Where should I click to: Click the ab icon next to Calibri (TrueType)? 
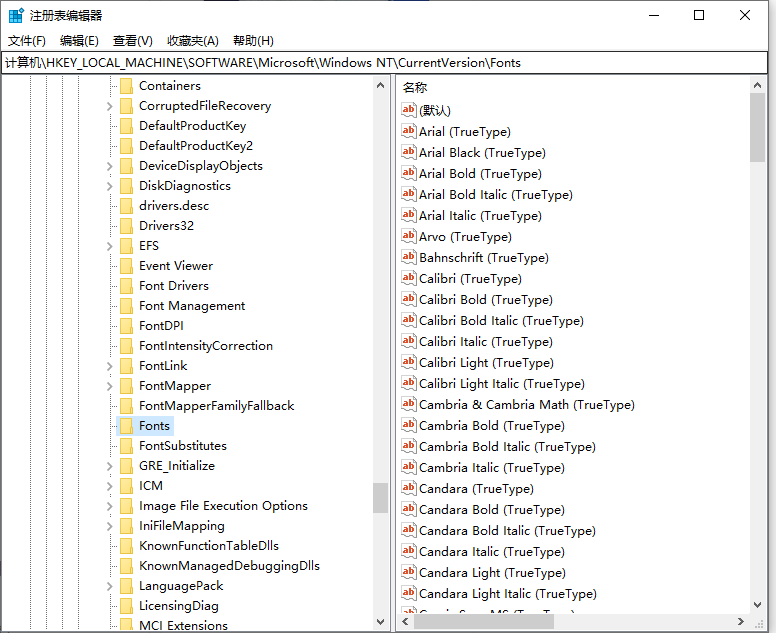(408, 278)
